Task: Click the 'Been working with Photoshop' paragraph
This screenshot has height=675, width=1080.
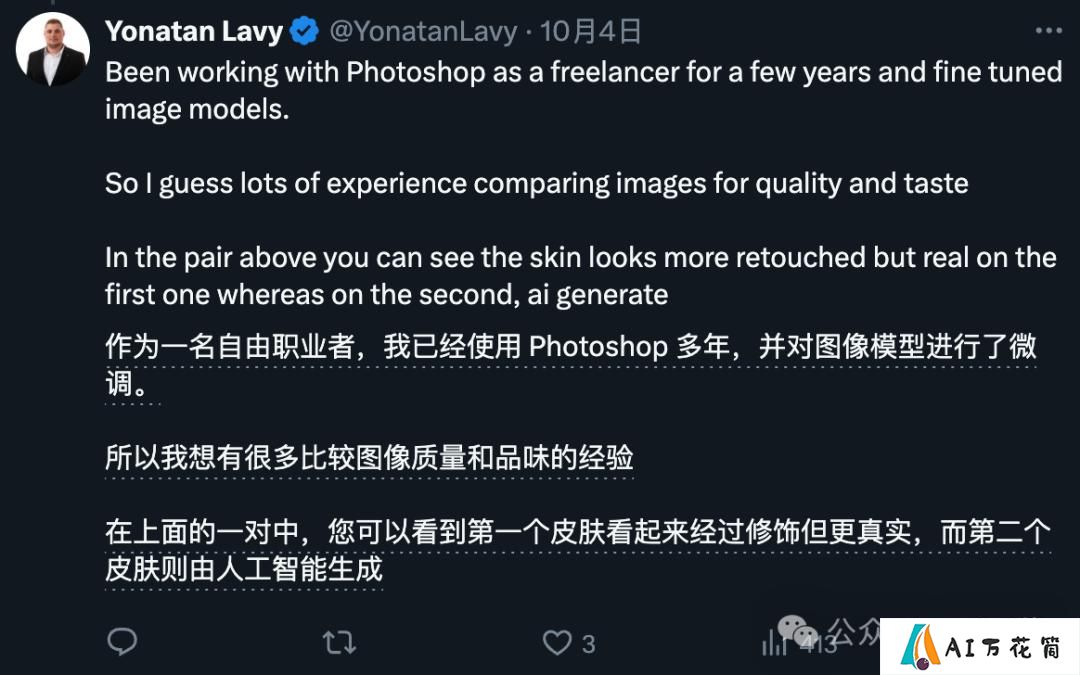Action: (583, 90)
